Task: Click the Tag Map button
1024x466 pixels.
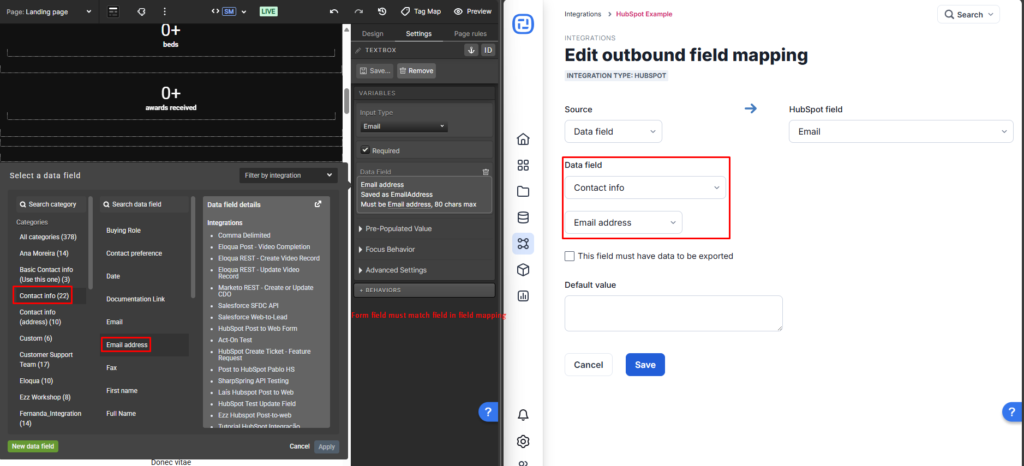Action: [421, 12]
